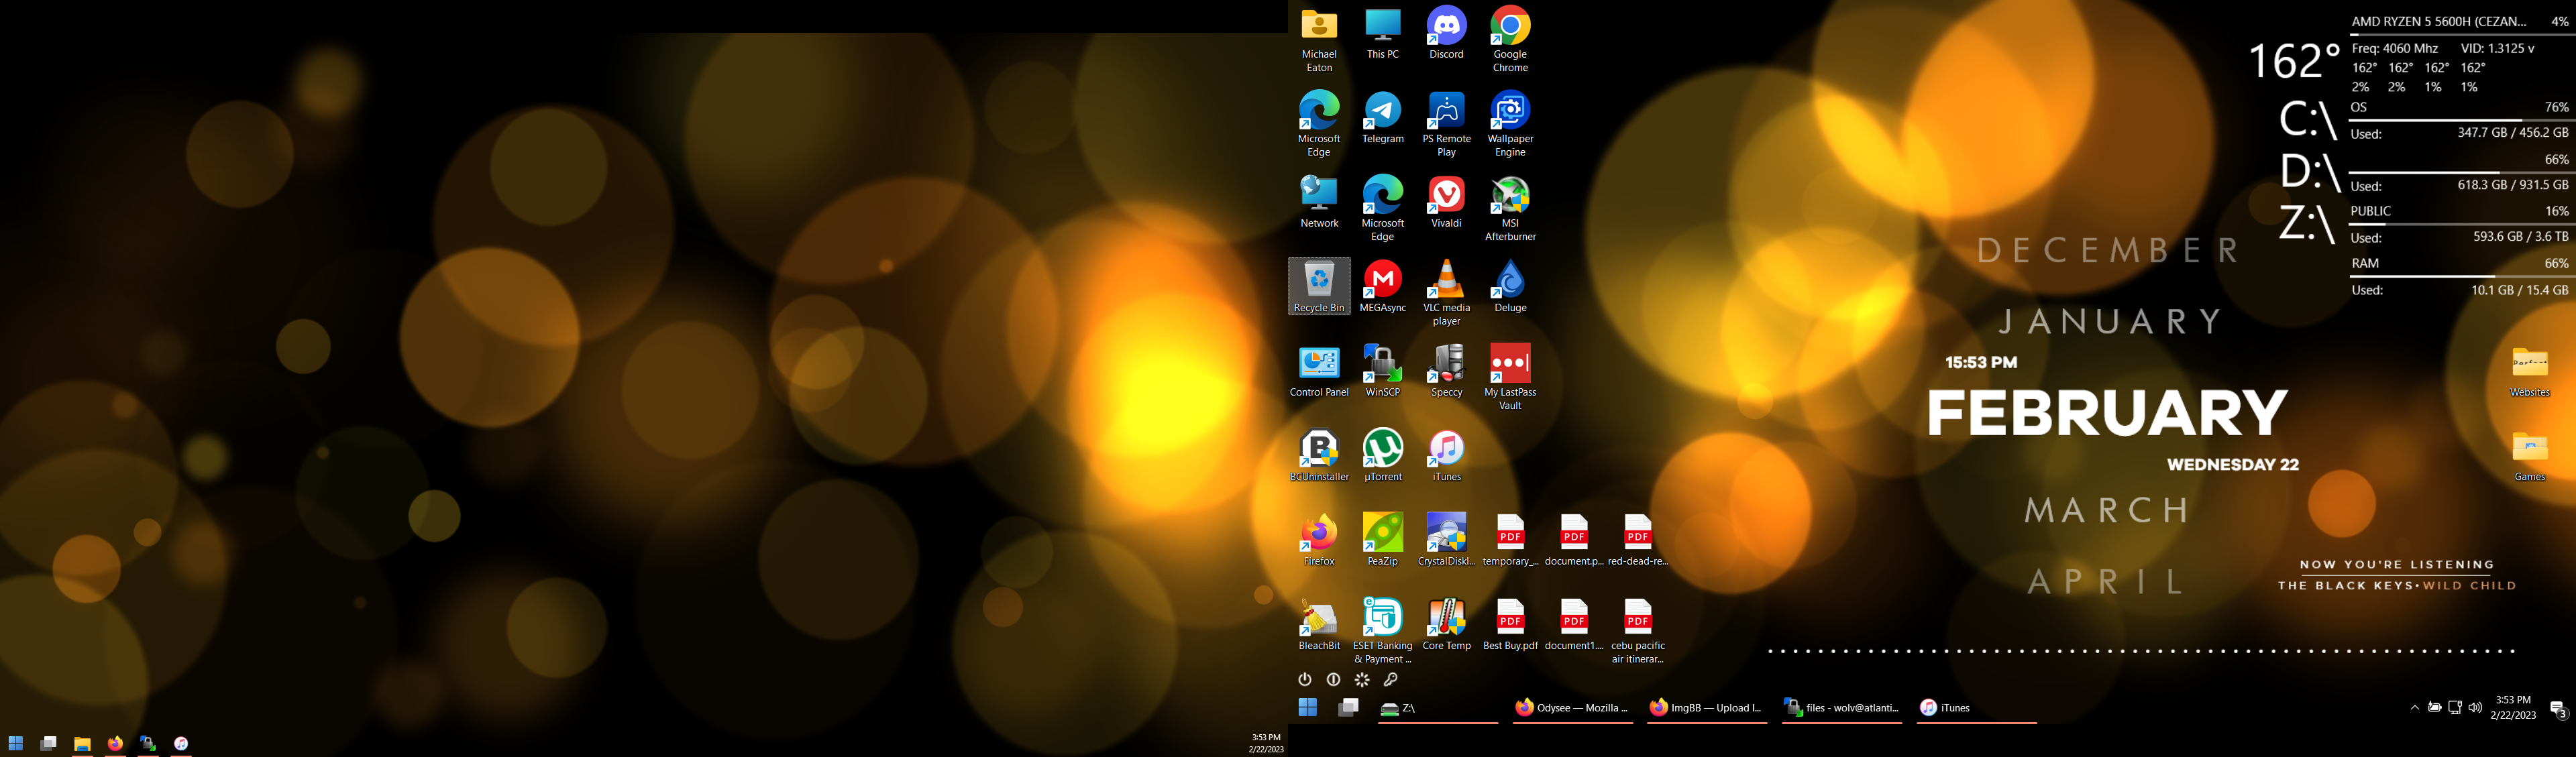Open the µTorrent desktop shortcut
2576x757 pixels.
point(1383,456)
